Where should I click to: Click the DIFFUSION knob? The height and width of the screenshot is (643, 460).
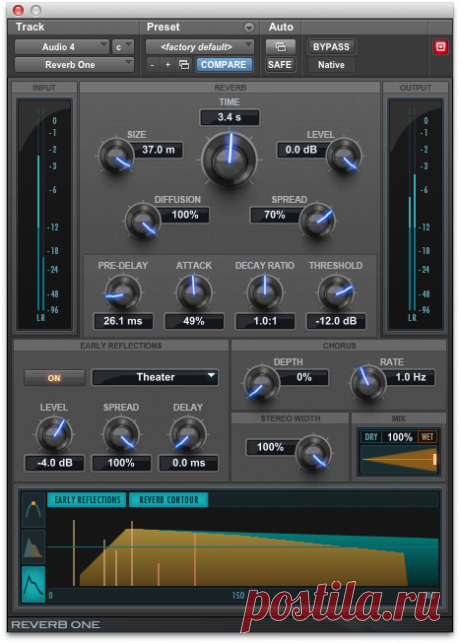click(x=142, y=221)
